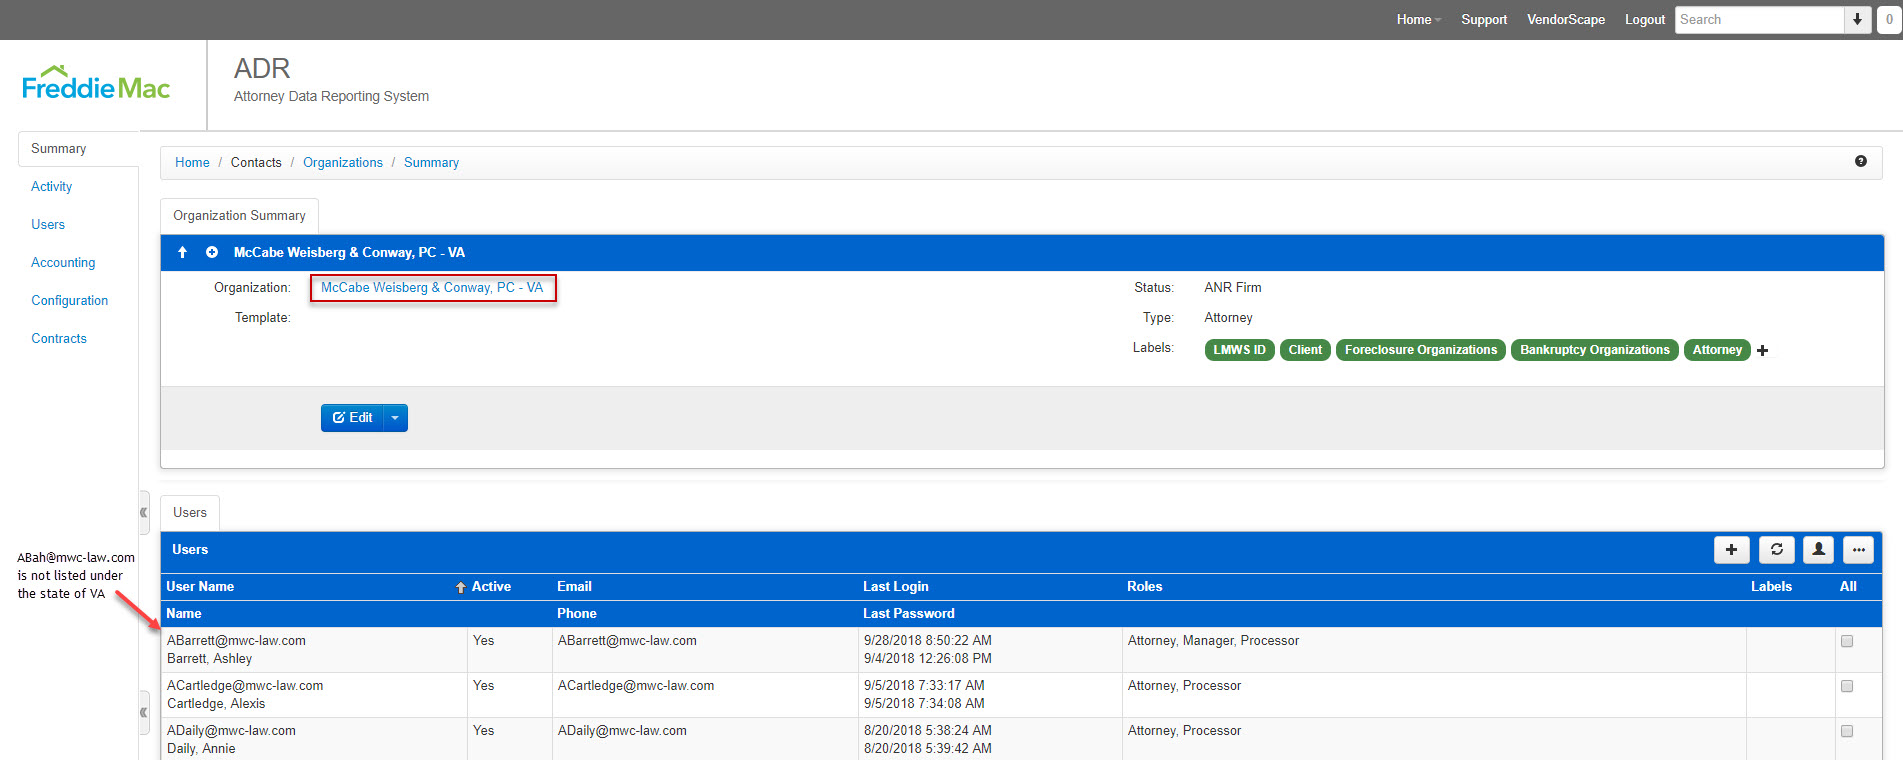Click Contacts breadcrumb text
1903x760 pixels.
point(256,163)
